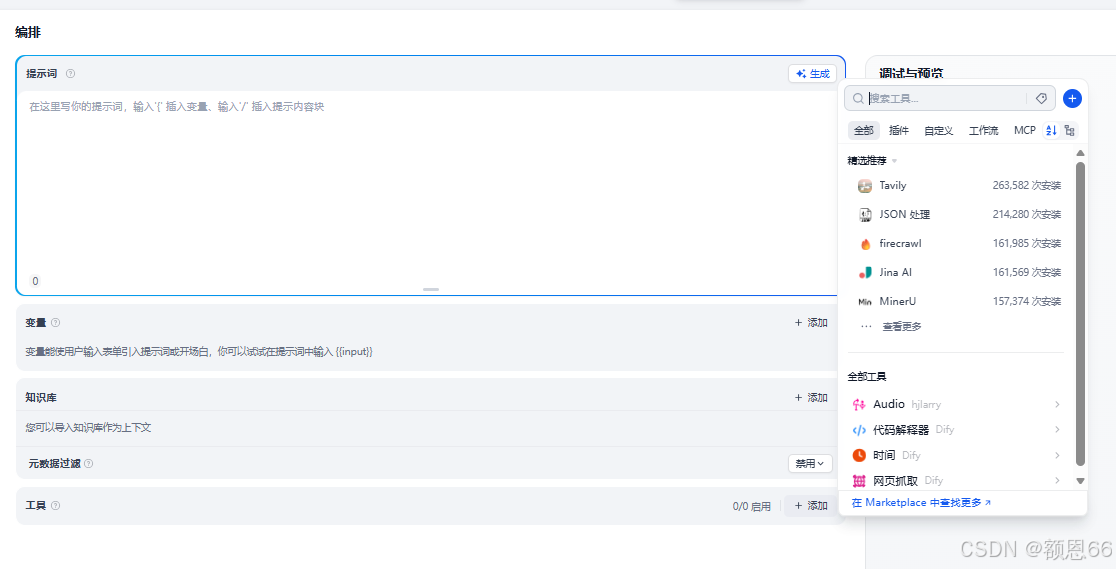Switch to the 插件 tab
This screenshot has width=1116, height=569.
pyautogui.click(x=899, y=130)
